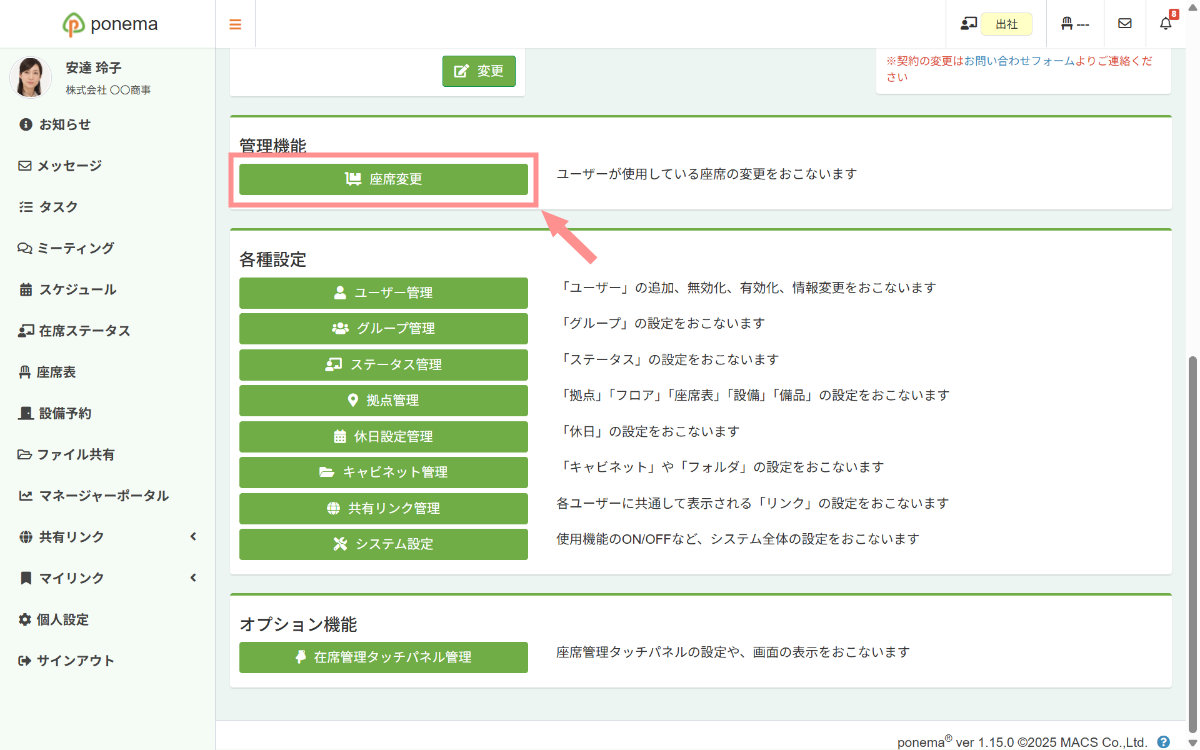Follow the お問い合わせフォーム link

1020,61
